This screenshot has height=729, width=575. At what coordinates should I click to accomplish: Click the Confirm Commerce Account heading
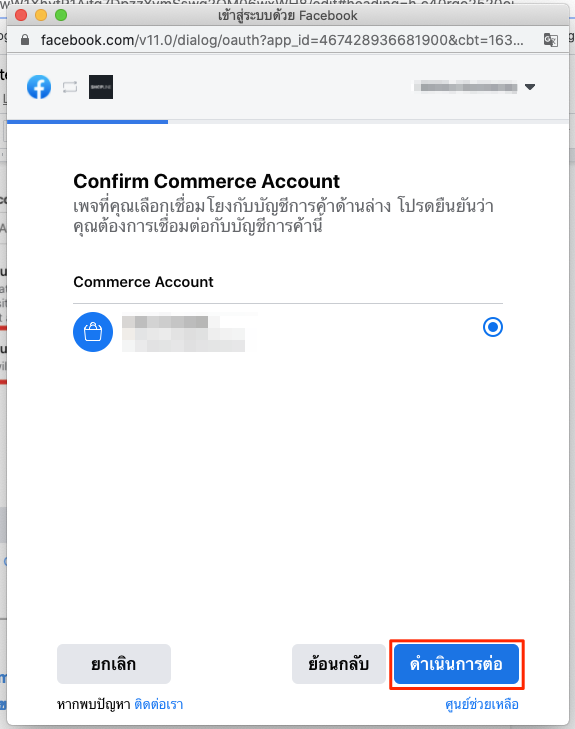(206, 181)
